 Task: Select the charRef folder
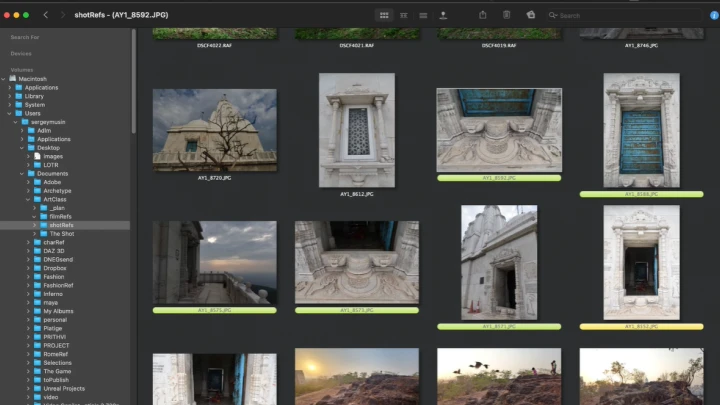click(x=54, y=242)
